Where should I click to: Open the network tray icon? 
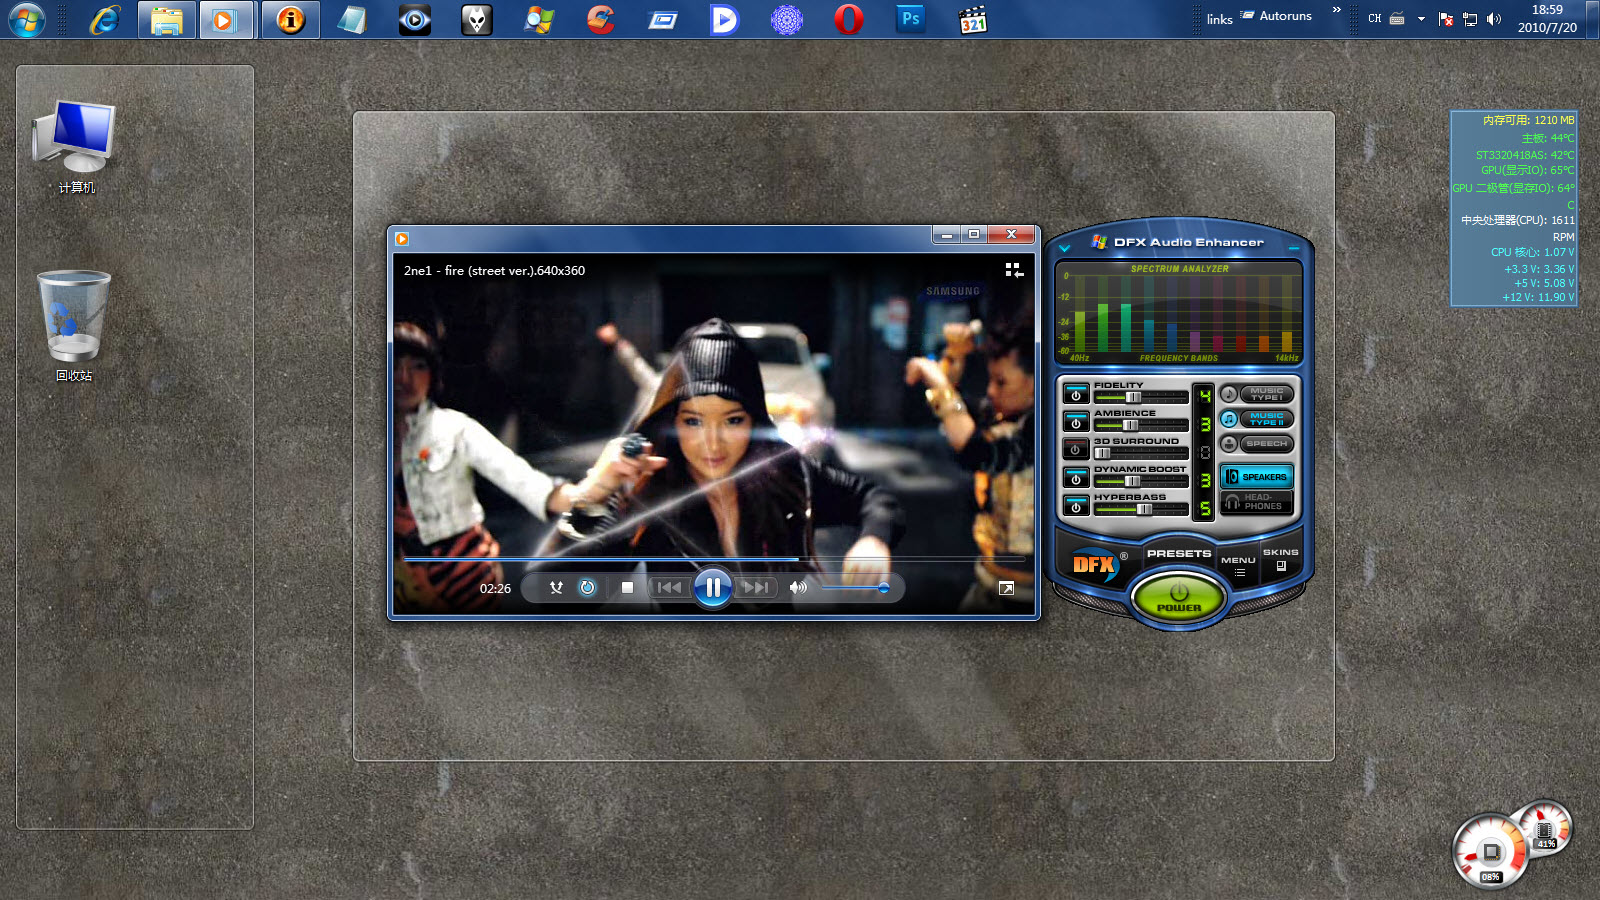pos(1470,19)
